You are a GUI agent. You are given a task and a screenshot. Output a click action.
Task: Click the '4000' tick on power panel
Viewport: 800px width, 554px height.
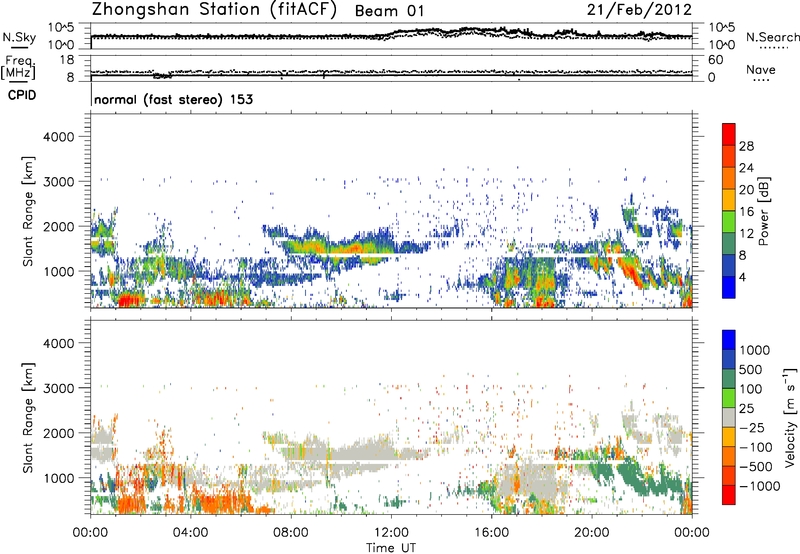(58, 137)
